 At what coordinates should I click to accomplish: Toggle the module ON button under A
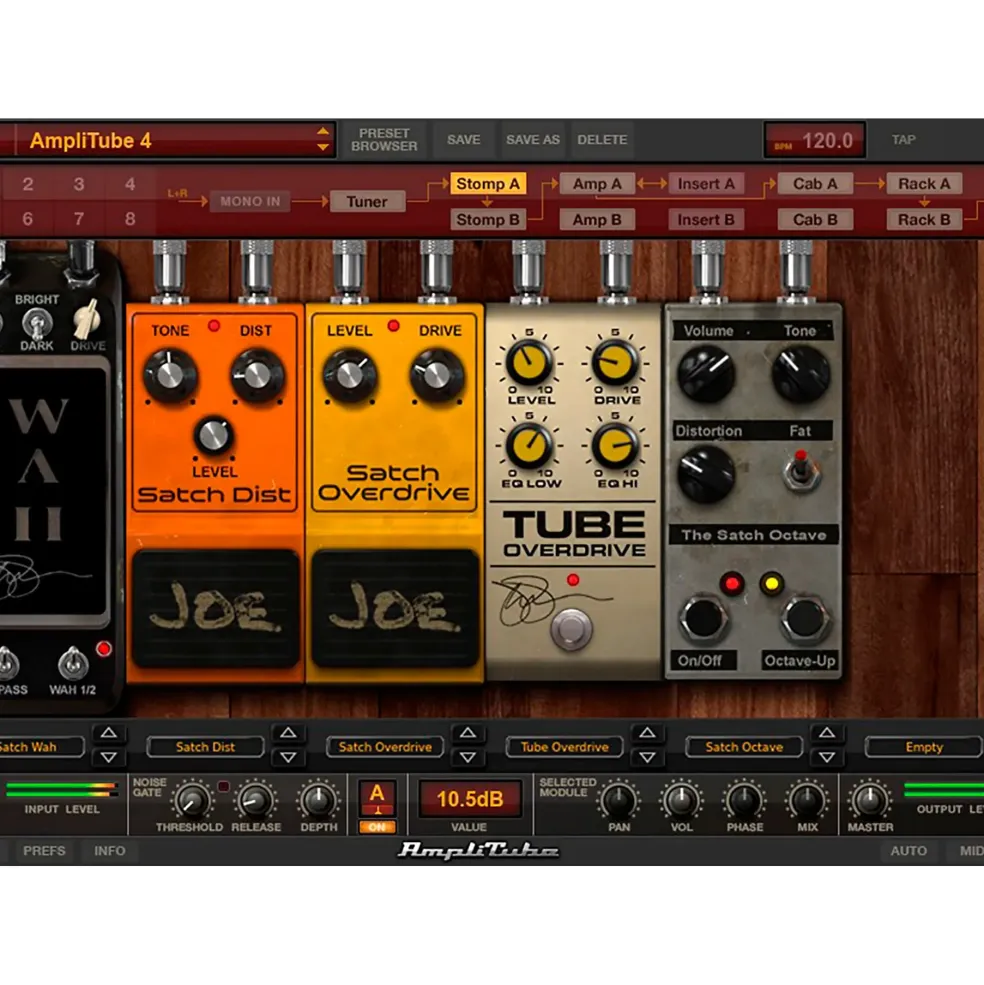click(377, 827)
